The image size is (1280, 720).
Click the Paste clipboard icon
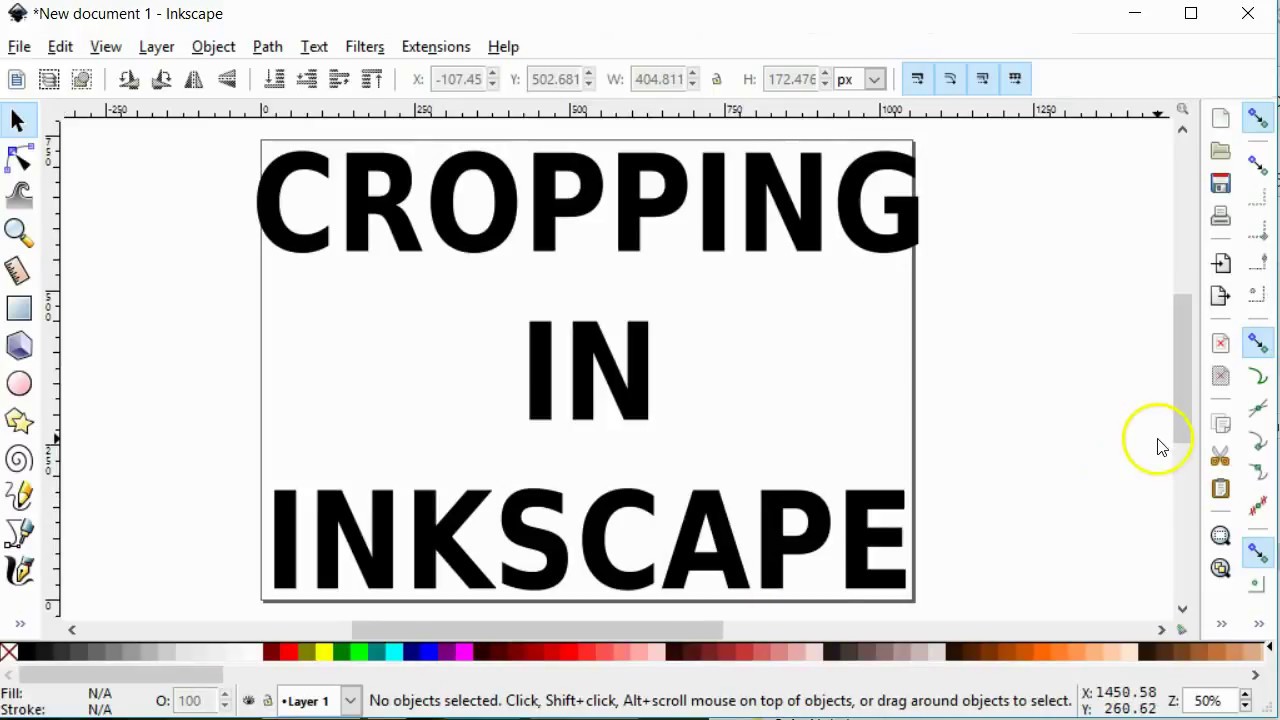click(1220, 489)
